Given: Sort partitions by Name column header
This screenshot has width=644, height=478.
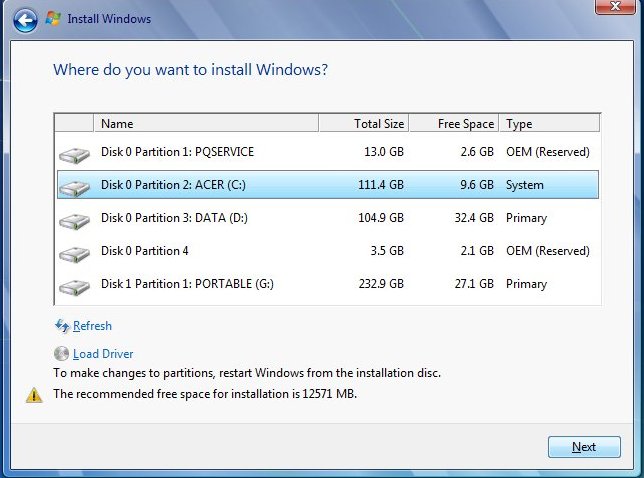Looking at the screenshot, I should [x=205, y=124].
